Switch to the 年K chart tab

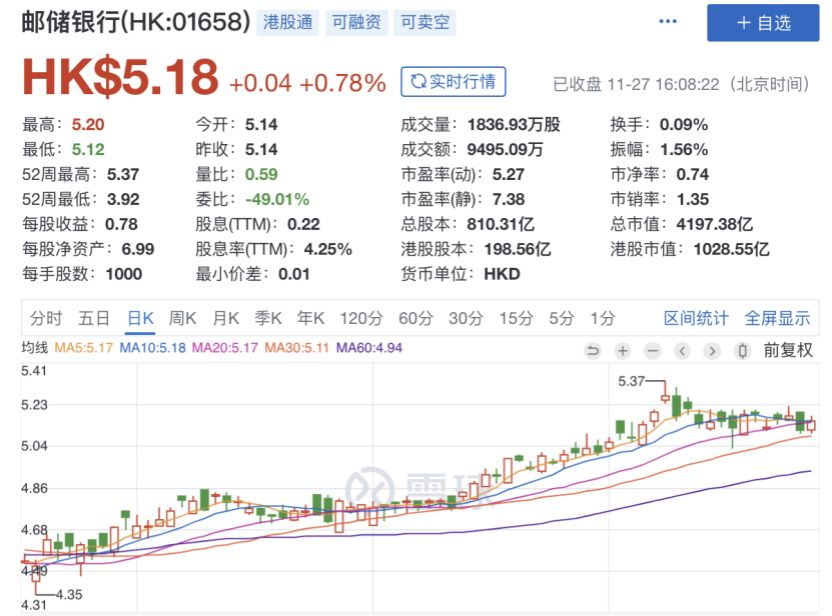click(311, 318)
